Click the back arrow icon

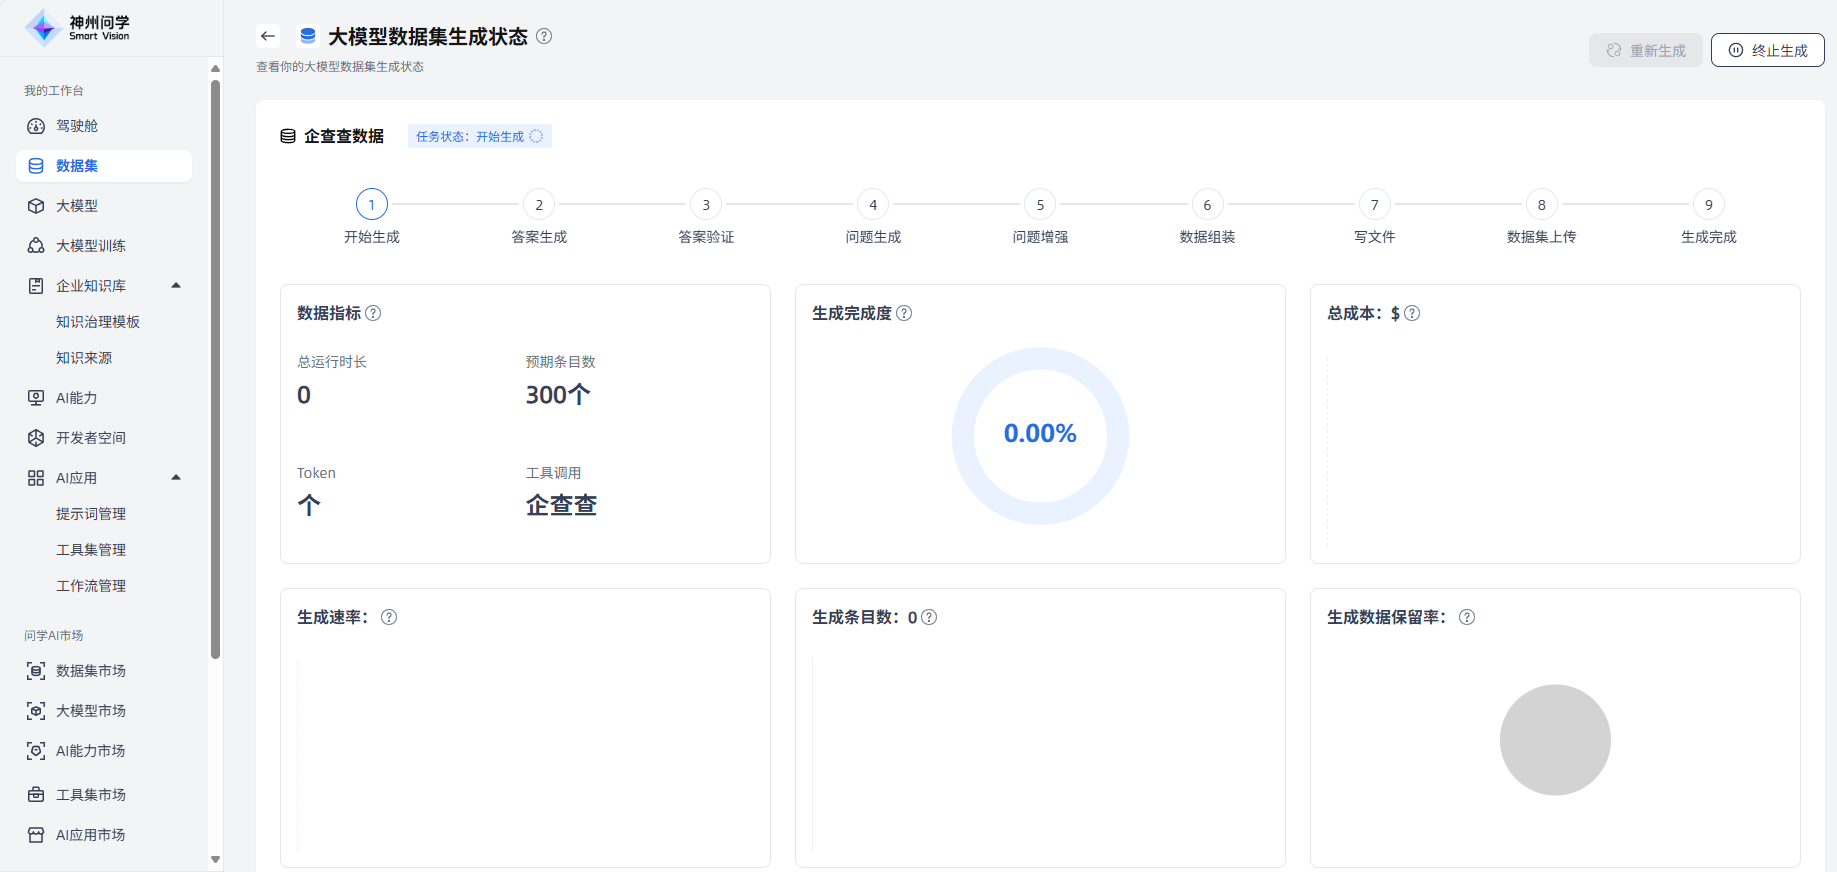(267, 36)
